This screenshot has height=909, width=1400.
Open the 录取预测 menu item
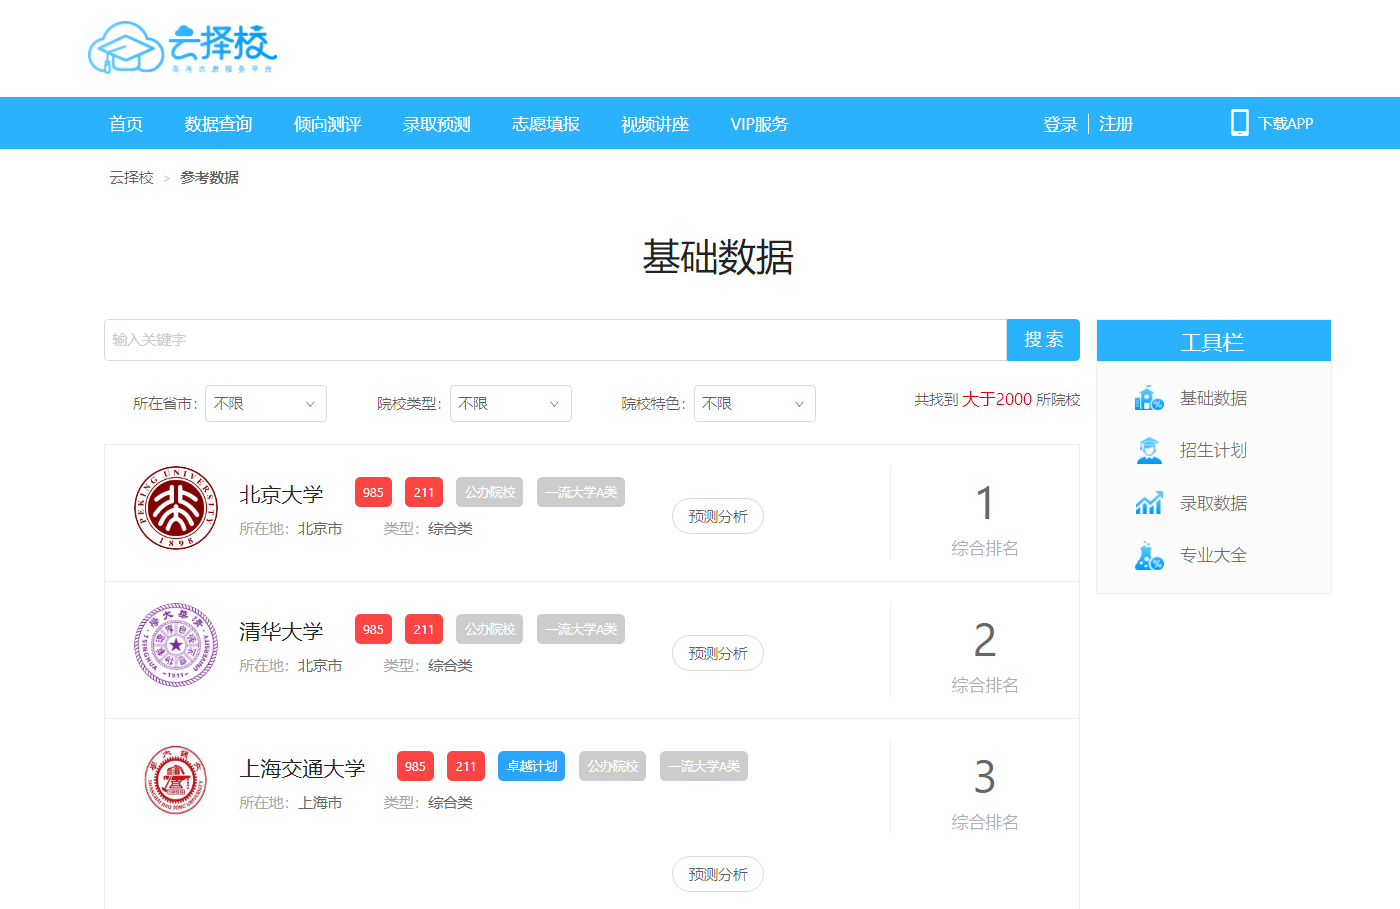pos(436,124)
